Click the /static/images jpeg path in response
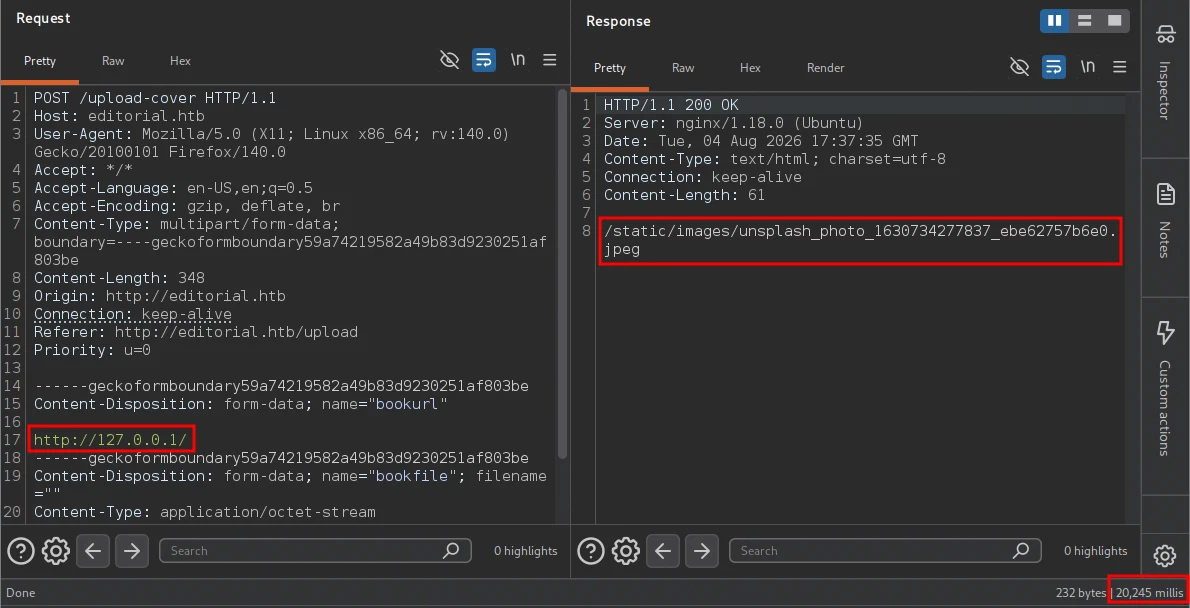 [x=861, y=240]
